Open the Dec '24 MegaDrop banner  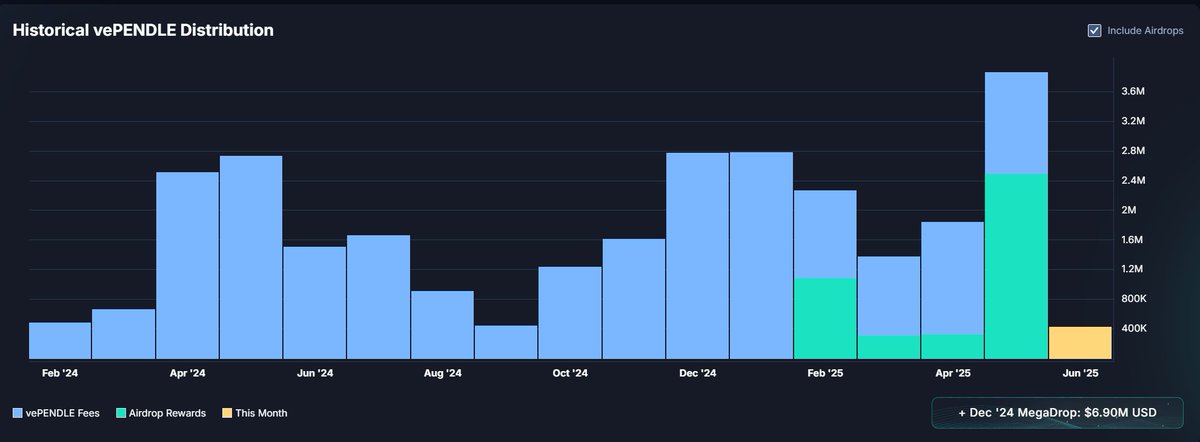click(x=1055, y=413)
